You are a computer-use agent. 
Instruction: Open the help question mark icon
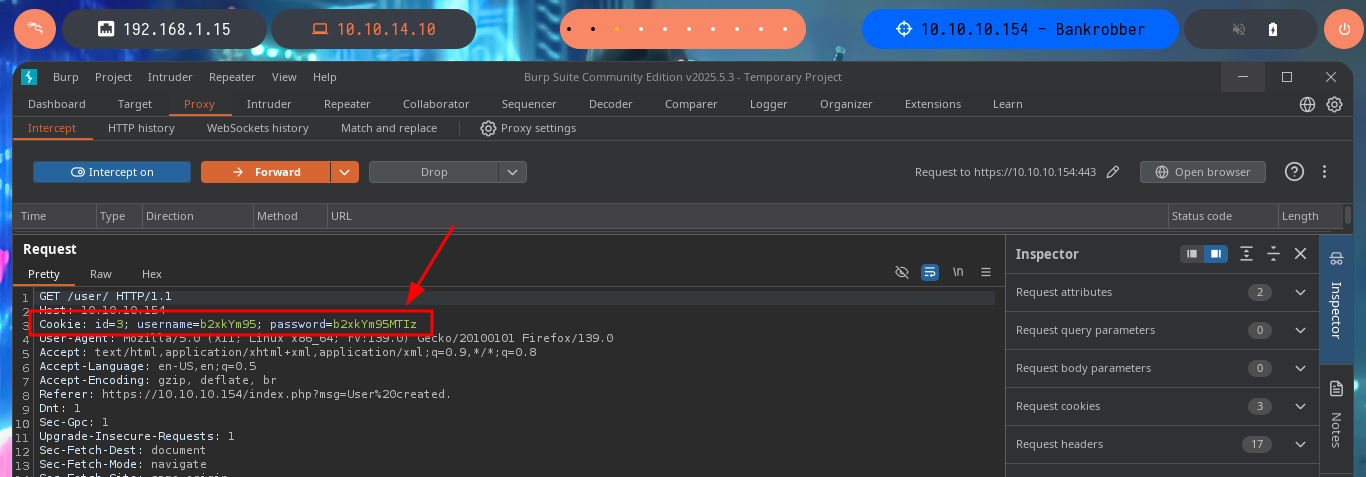coord(1294,172)
